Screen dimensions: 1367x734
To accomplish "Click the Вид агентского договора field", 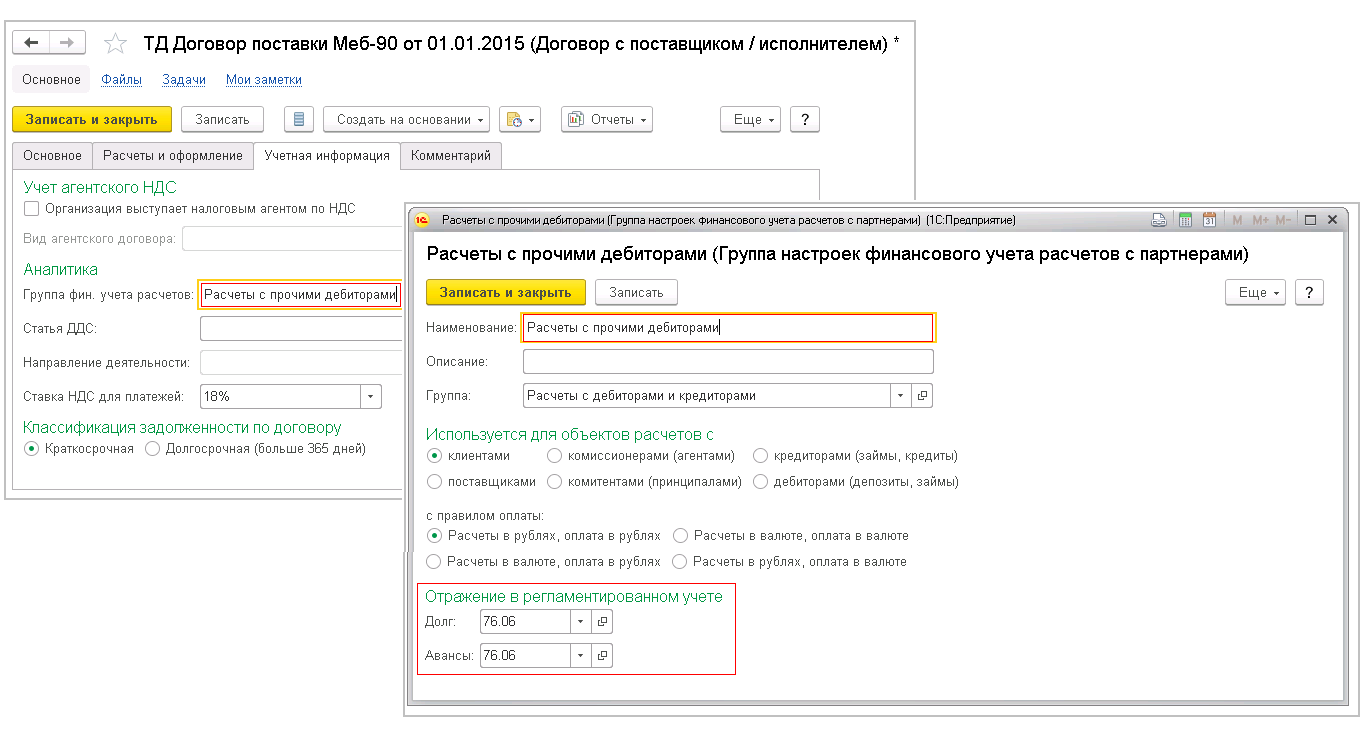I will tap(292, 239).
